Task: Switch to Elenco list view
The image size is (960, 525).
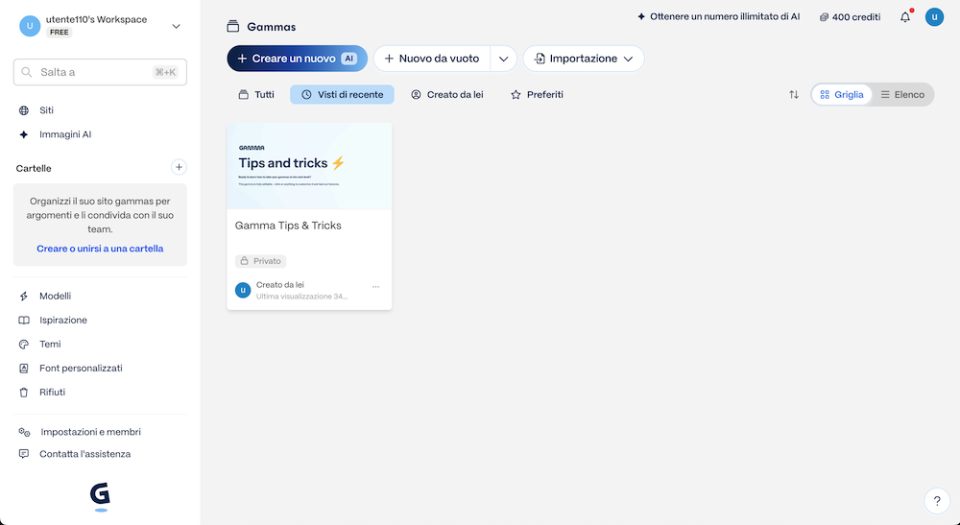Action: coord(902,95)
